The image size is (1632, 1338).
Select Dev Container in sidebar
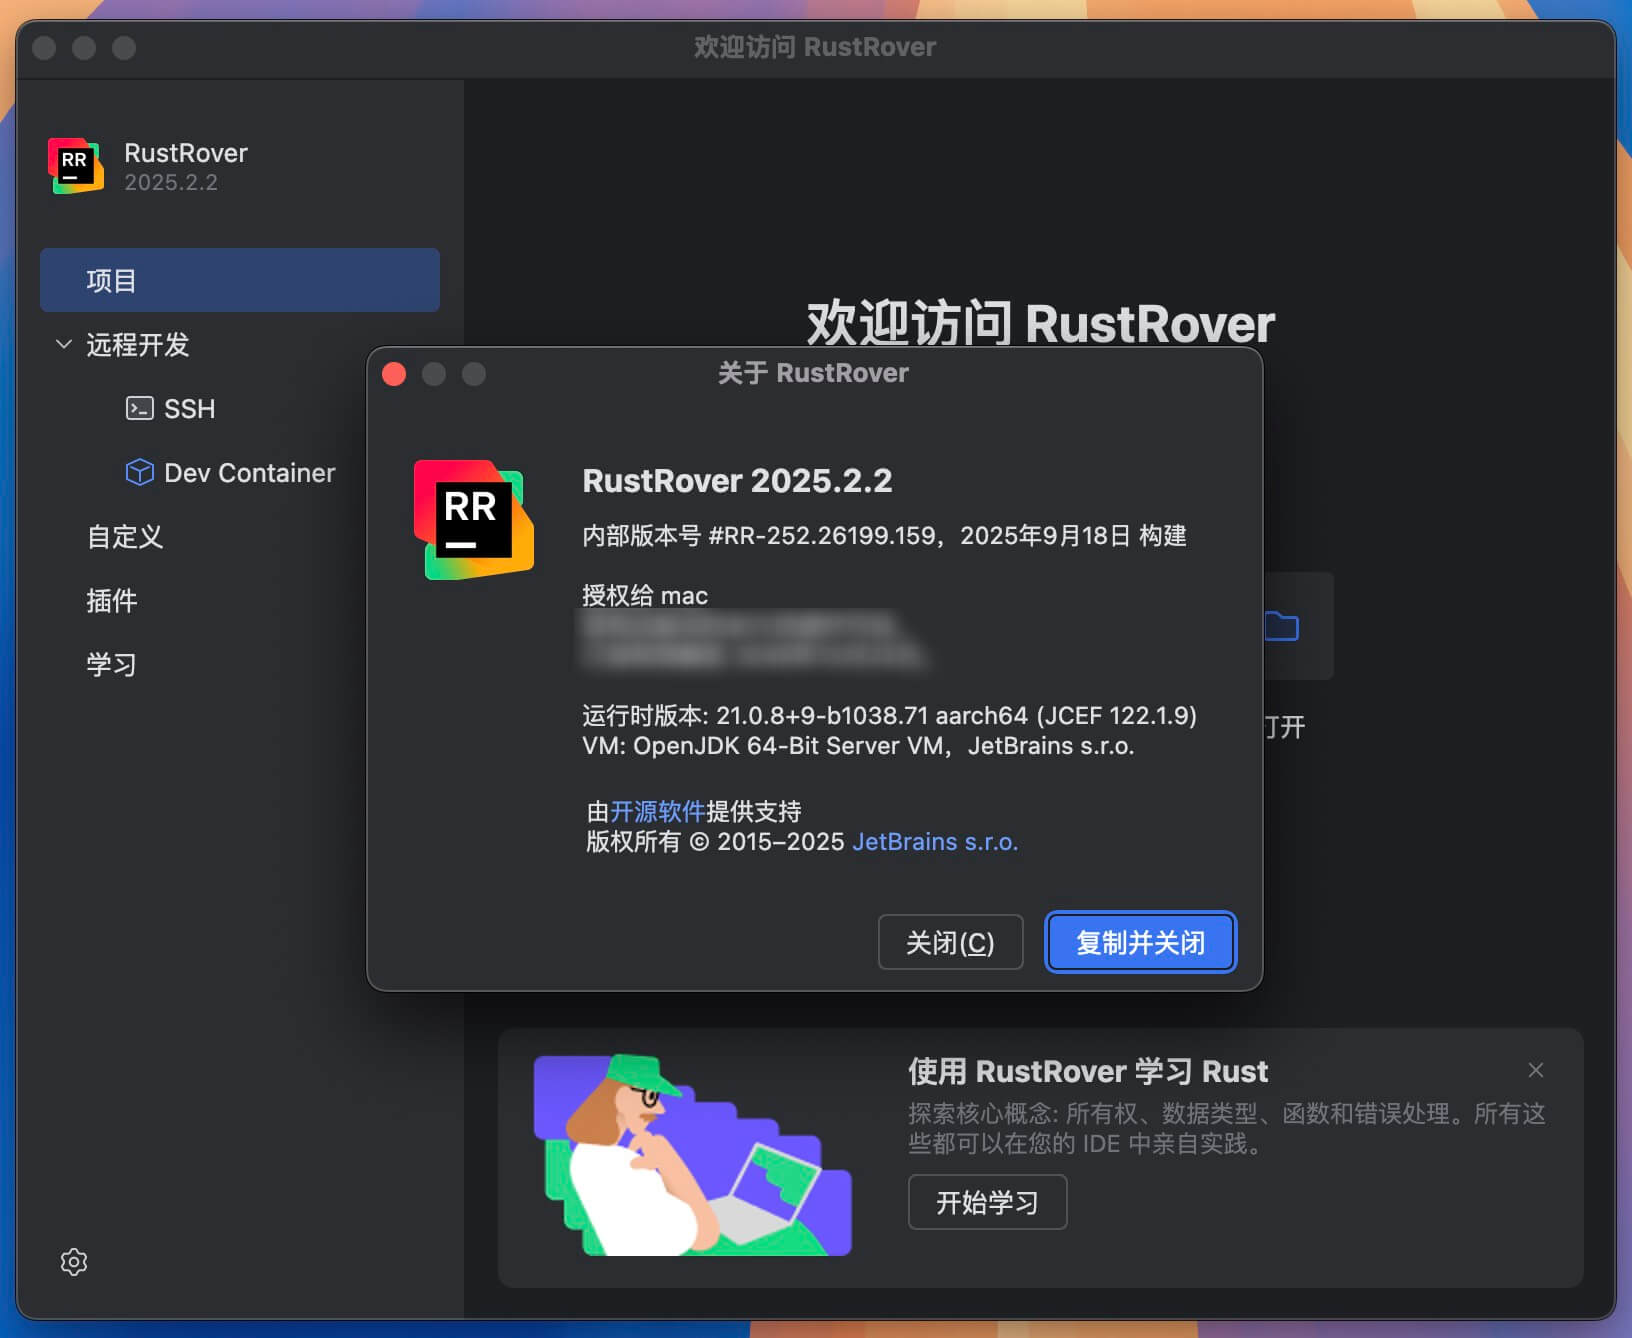pyautogui.click(x=249, y=473)
